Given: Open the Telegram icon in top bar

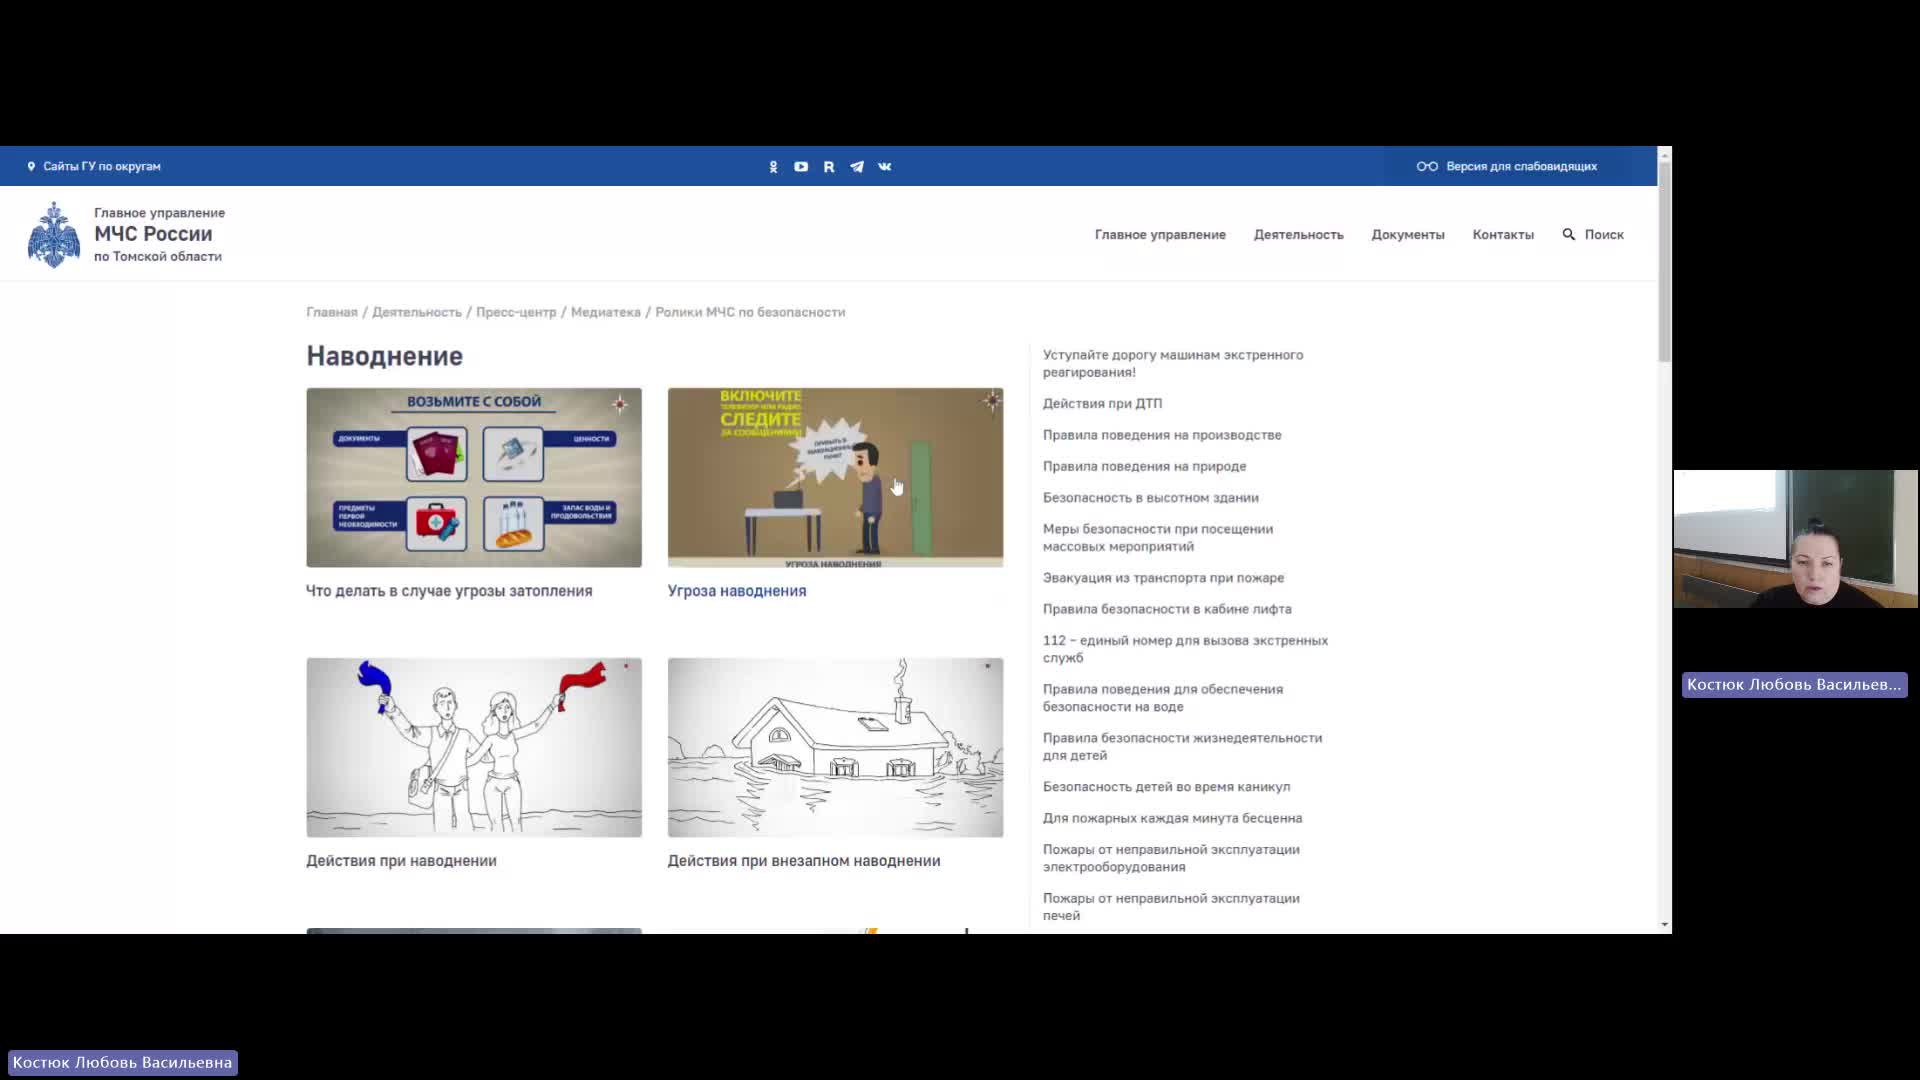Looking at the screenshot, I should point(857,167).
